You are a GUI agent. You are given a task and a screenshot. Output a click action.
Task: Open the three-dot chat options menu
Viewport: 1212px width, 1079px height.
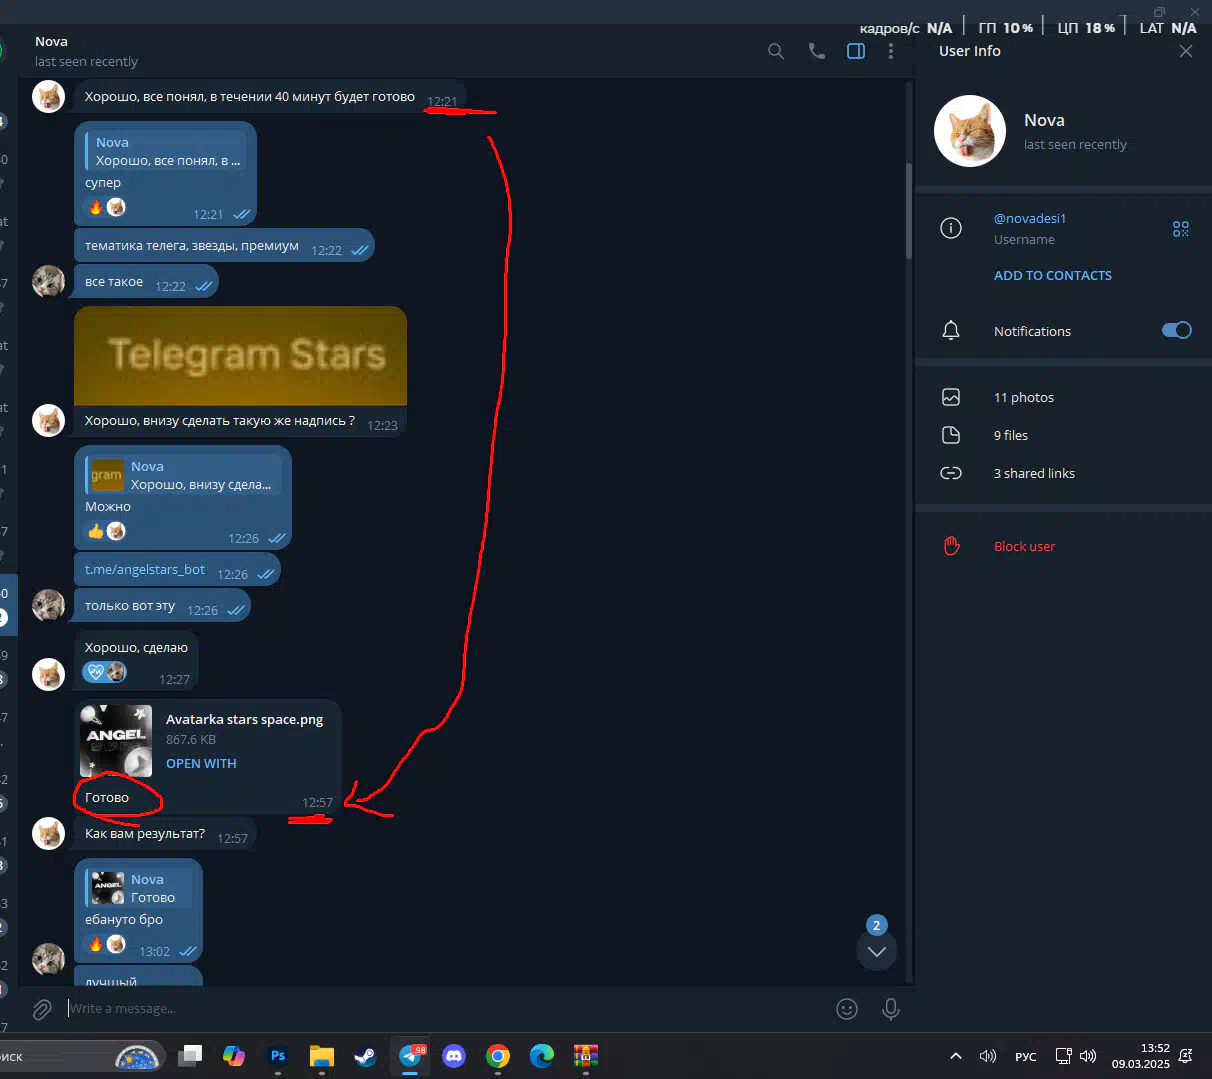[891, 51]
